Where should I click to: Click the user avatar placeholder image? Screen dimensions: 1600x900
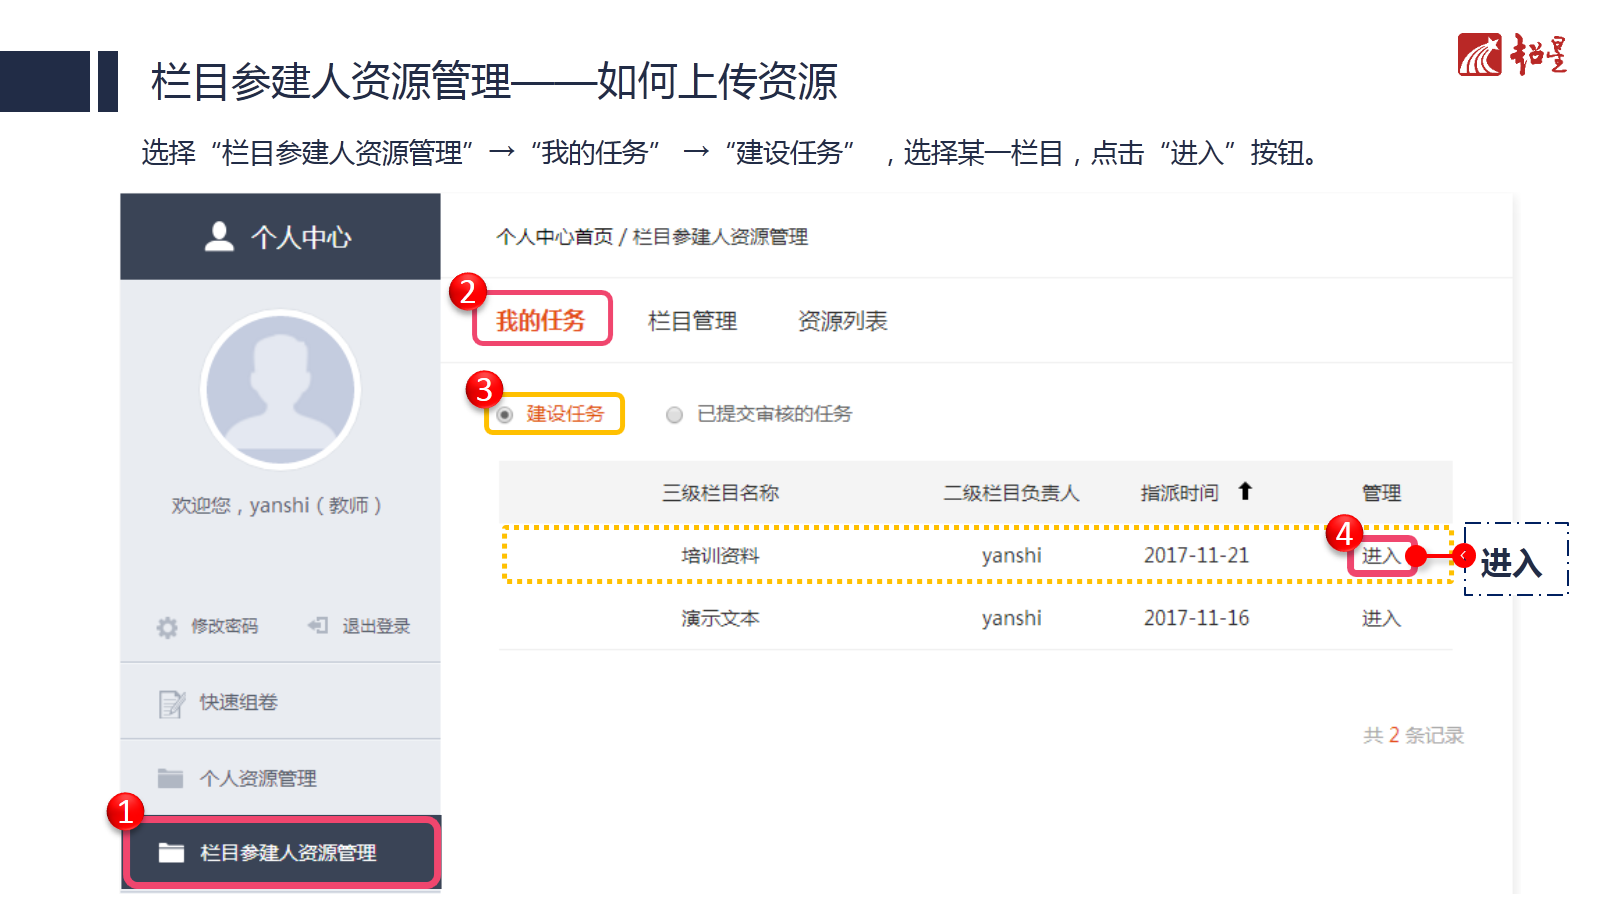click(x=280, y=389)
